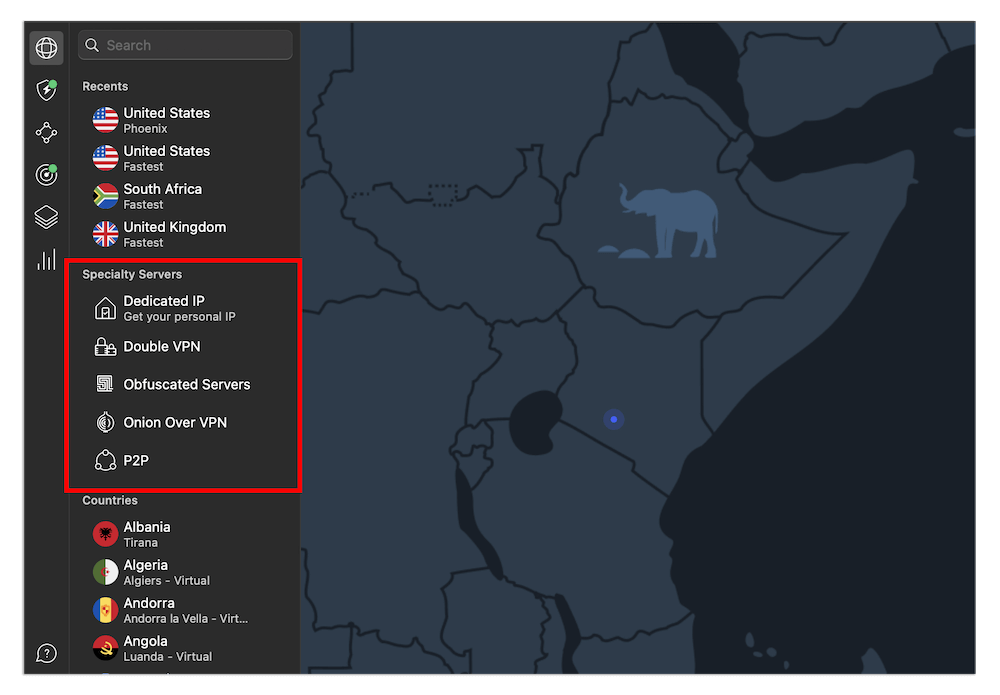Viewport: 1000px width, 695px height.
Task: Open the statistics bars icon
Action: (x=46, y=260)
